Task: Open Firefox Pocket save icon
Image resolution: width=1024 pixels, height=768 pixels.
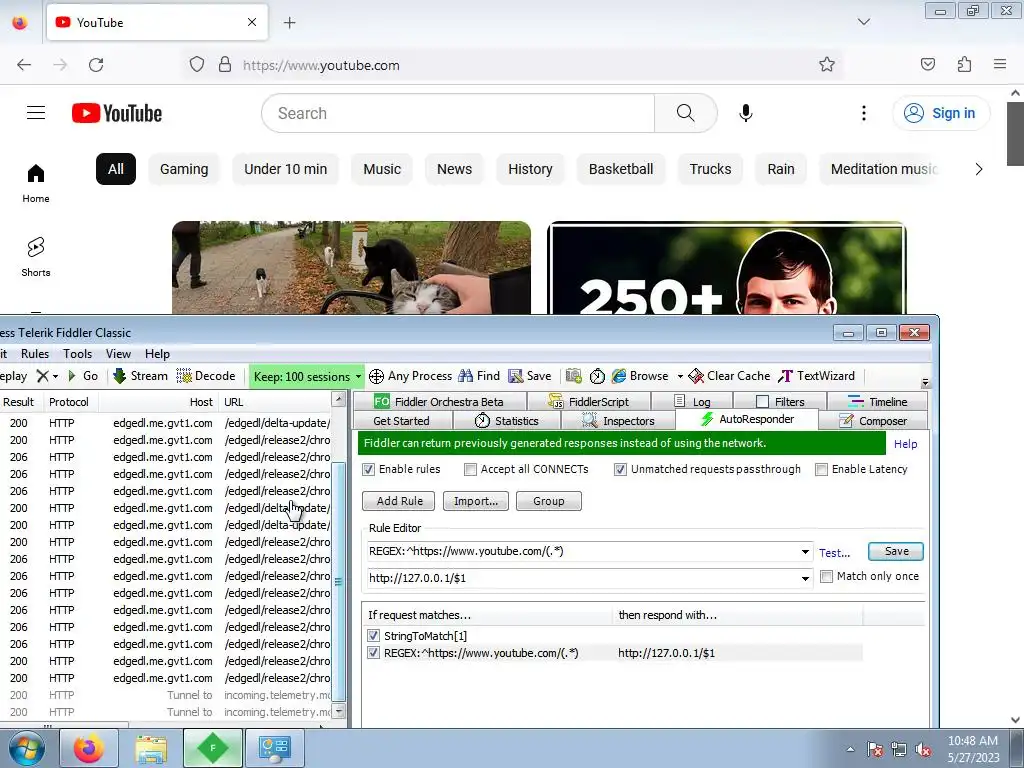Action: pyautogui.click(x=928, y=64)
